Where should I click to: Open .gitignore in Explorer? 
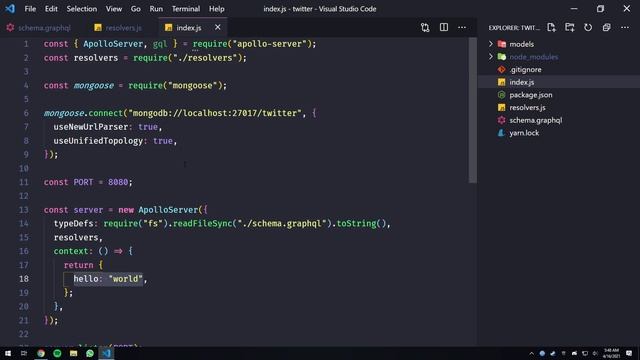click(x=525, y=69)
